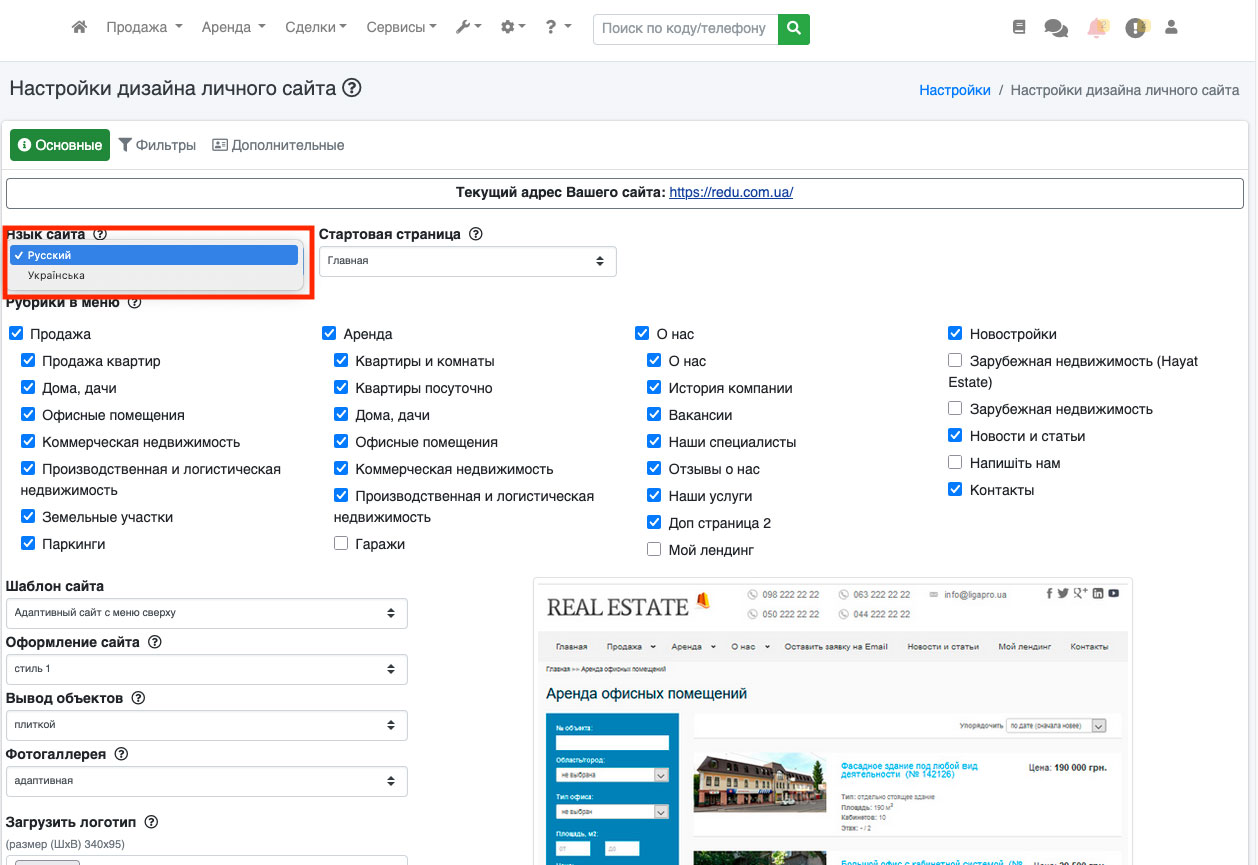The height and width of the screenshot is (865, 1258).
Task: Click the home icon in the navbar
Action: pyautogui.click(x=80, y=28)
